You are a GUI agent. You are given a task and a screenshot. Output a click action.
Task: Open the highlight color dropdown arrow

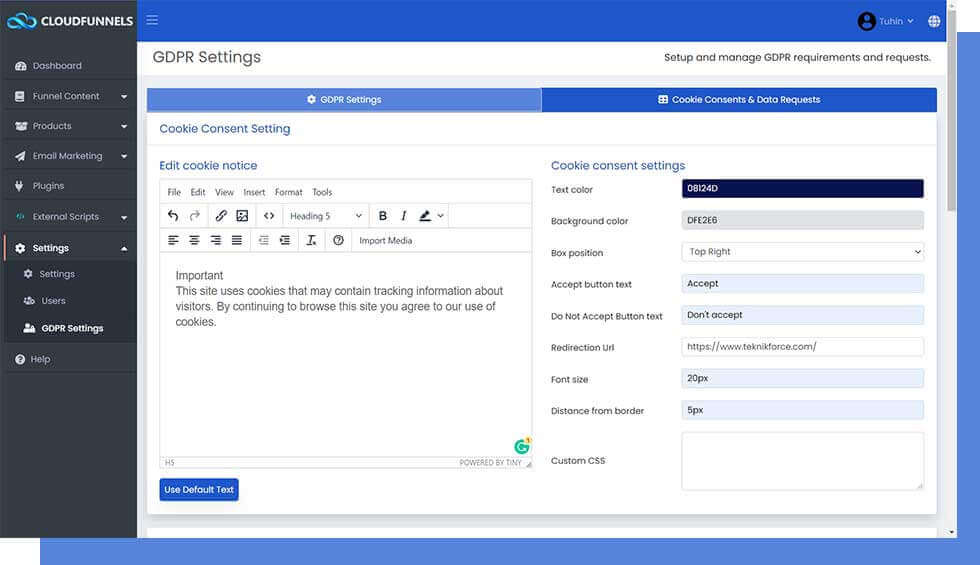click(441, 216)
